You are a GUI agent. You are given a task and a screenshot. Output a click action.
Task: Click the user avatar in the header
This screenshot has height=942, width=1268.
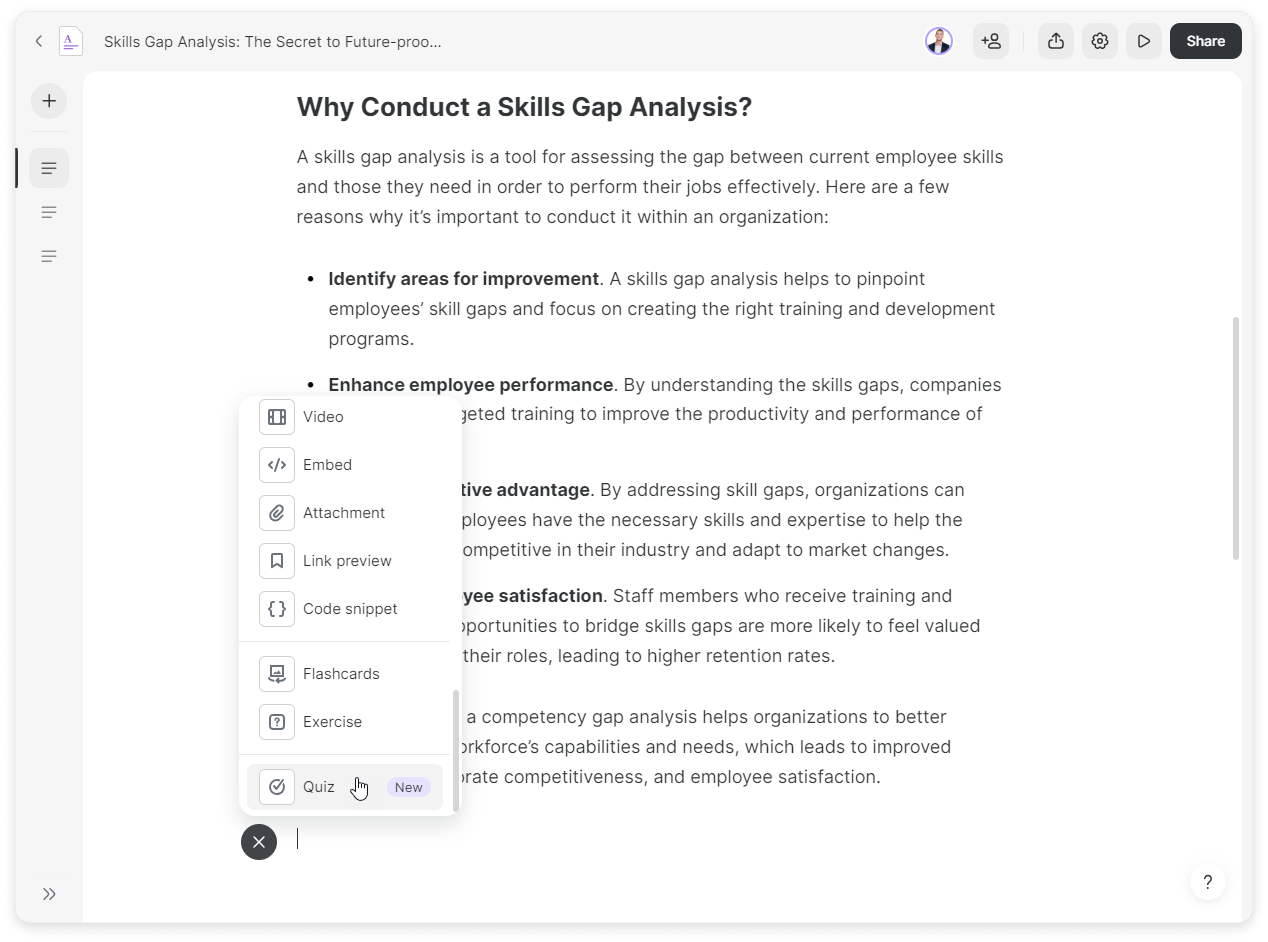(x=939, y=41)
